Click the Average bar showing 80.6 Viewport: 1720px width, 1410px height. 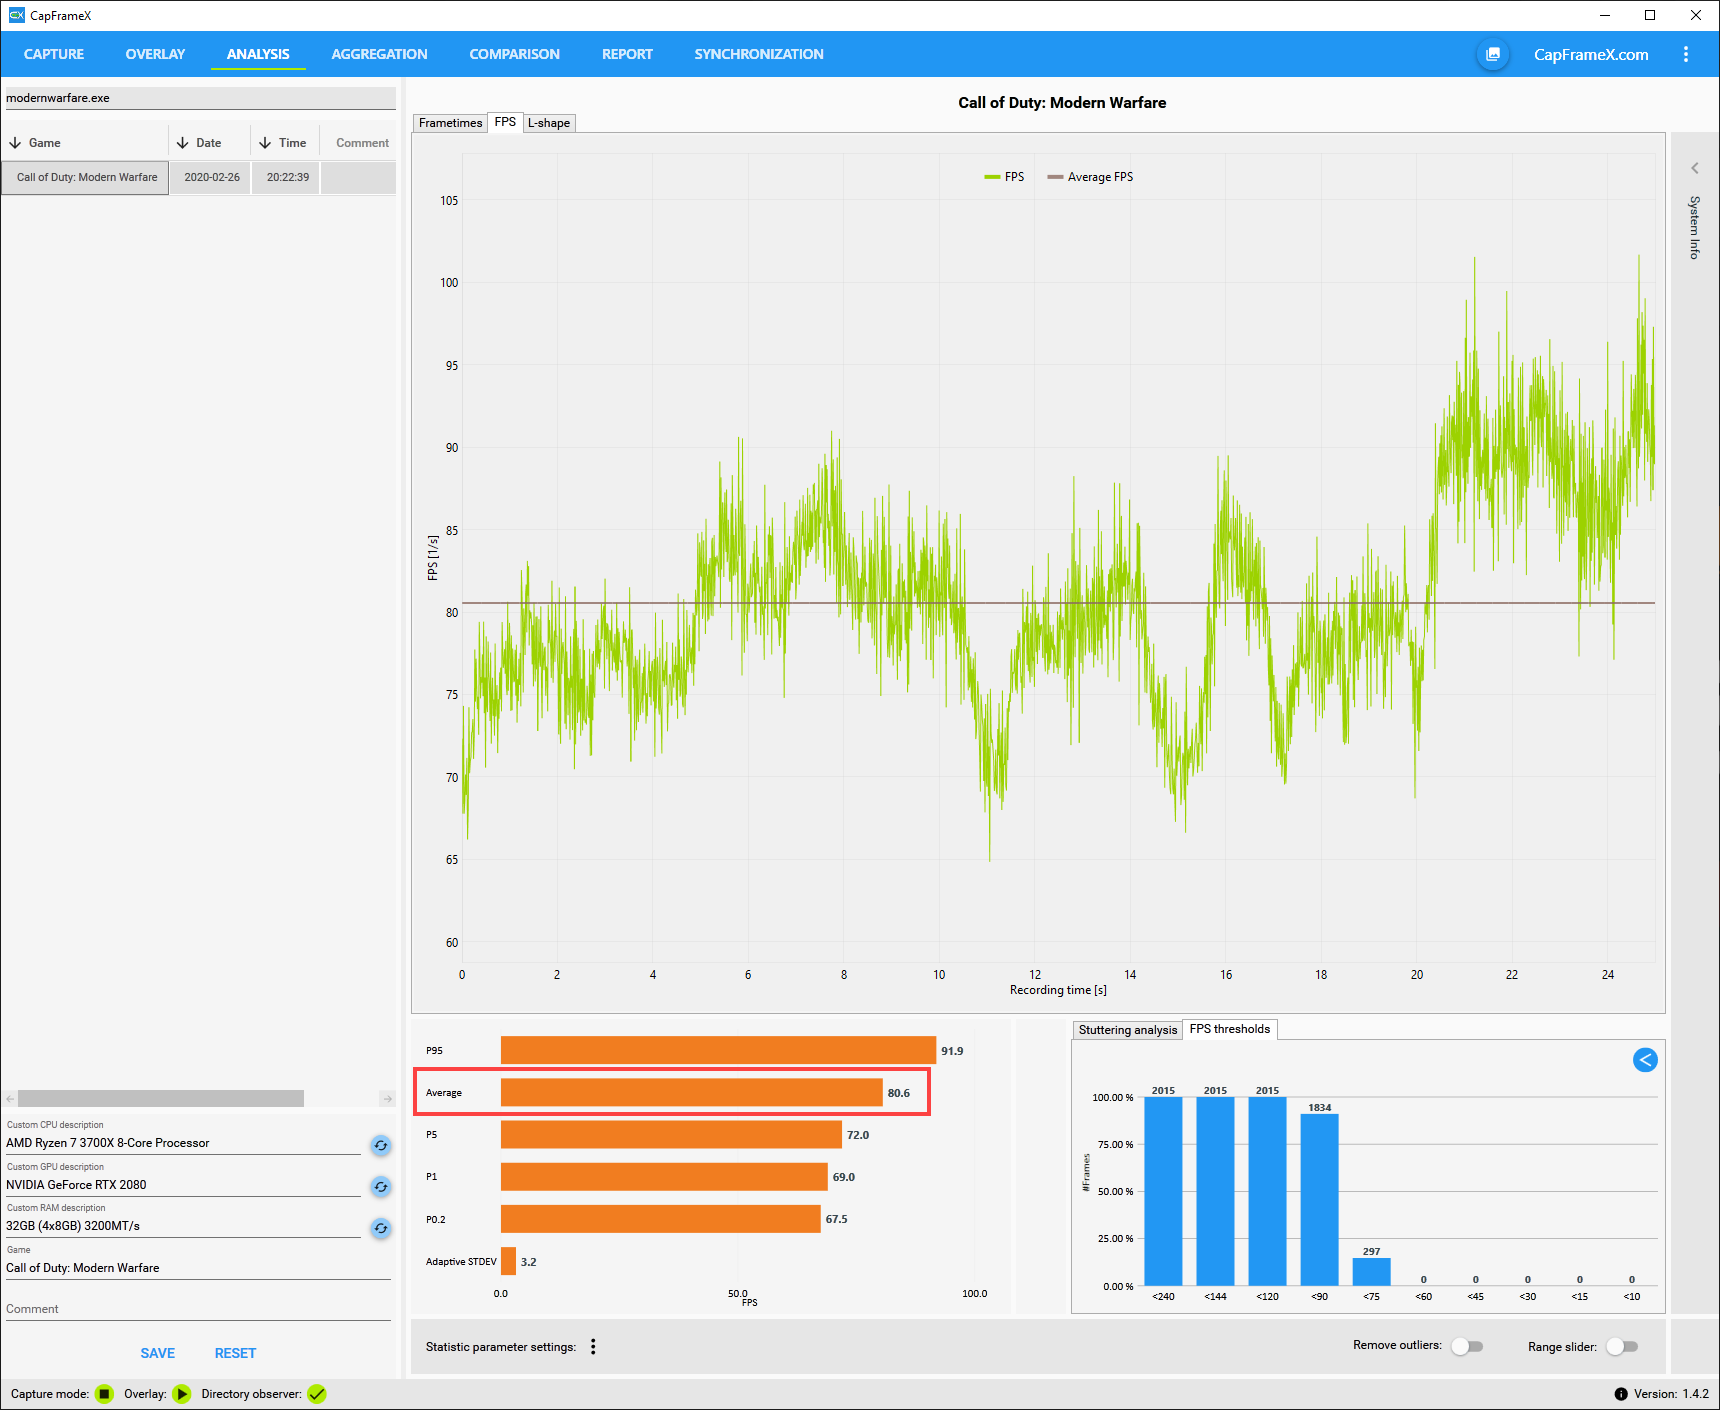[x=691, y=1092]
